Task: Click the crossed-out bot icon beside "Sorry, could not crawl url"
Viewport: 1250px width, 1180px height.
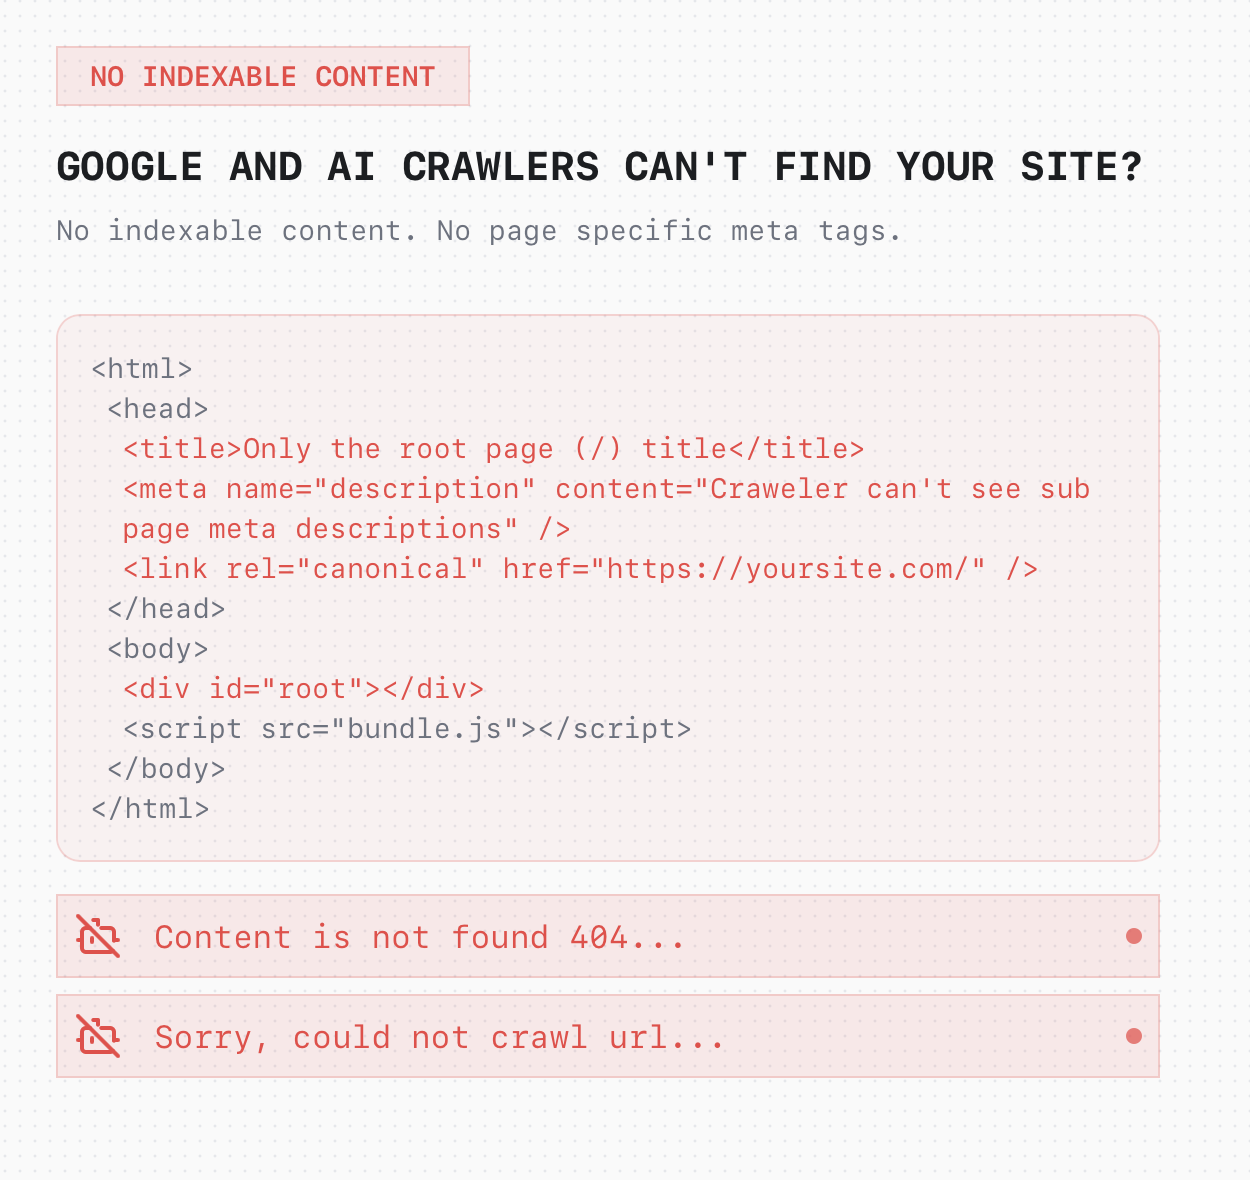Action: (x=99, y=1037)
